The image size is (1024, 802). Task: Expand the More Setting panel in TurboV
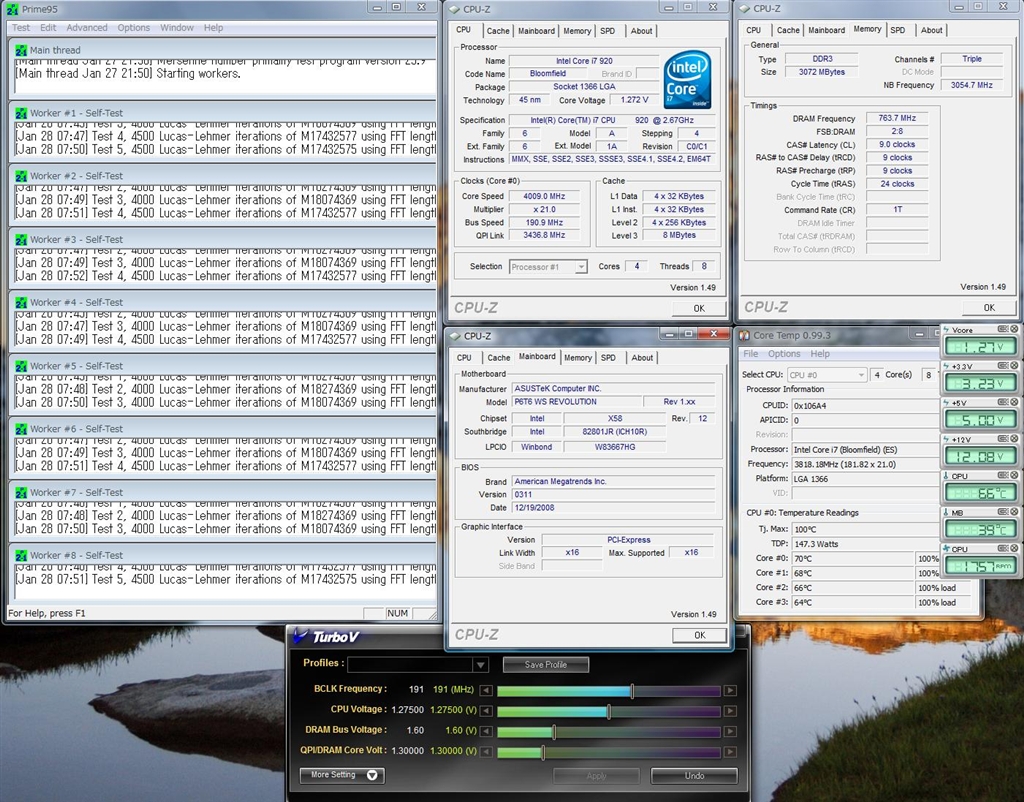pyautogui.click(x=342, y=775)
